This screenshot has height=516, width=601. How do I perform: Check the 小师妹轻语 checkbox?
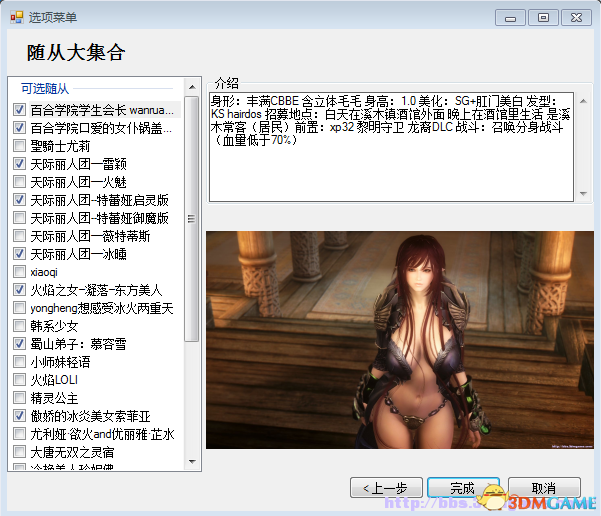19,362
